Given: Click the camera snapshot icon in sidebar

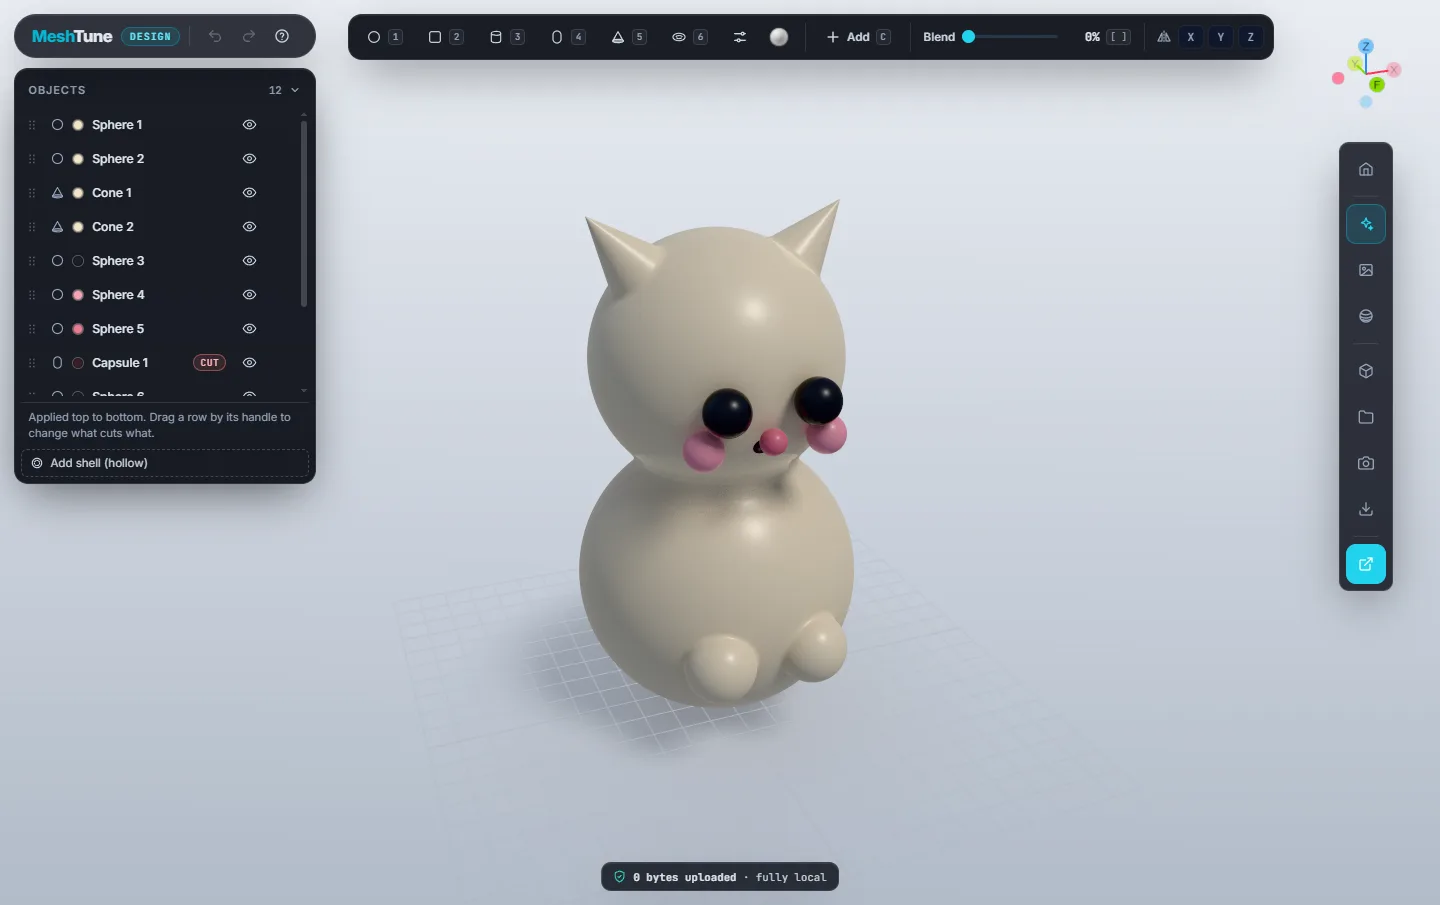Looking at the screenshot, I should (1366, 463).
